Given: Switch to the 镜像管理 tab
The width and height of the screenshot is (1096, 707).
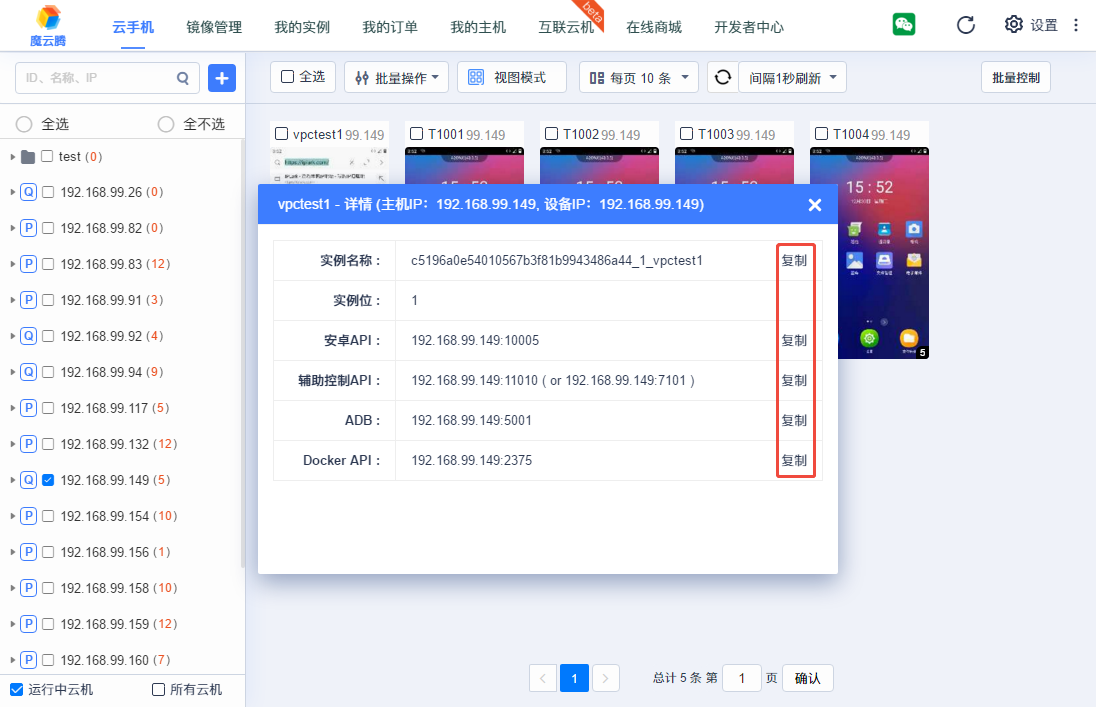Looking at the screenshot, I should (x=214, y=27).
